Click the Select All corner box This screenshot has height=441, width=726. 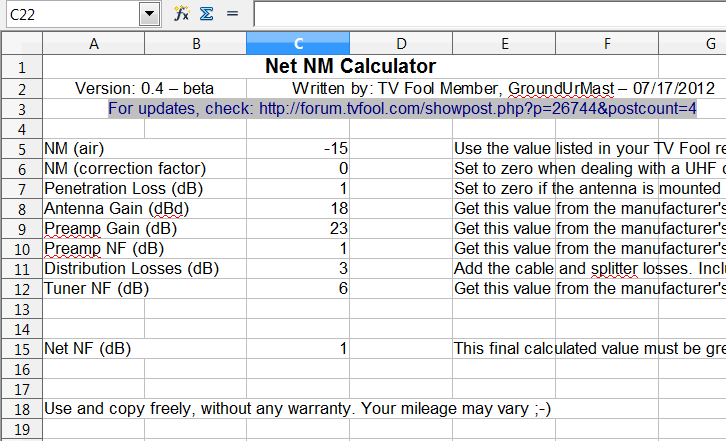click(x=21, y=44)
